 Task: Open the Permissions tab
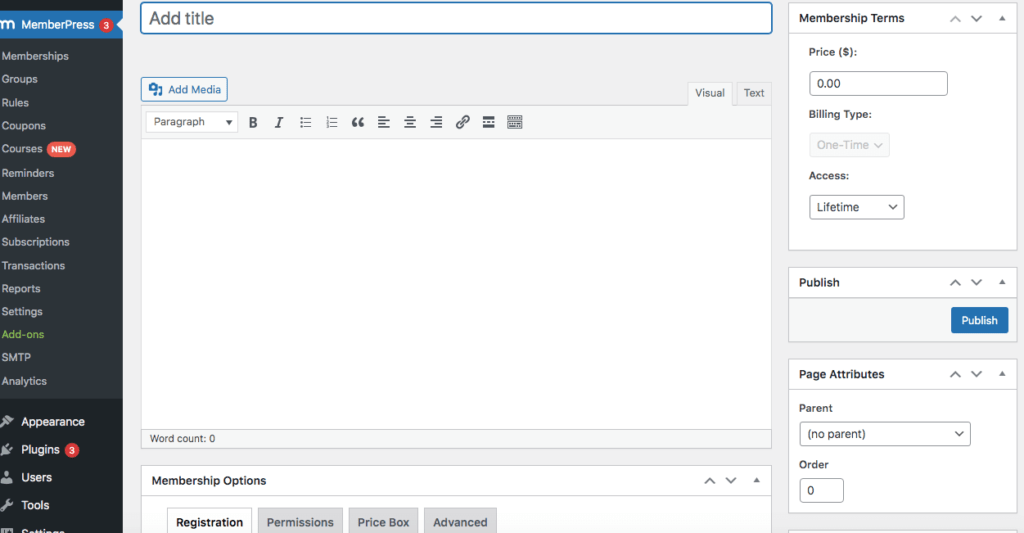(x=300, y=522)
